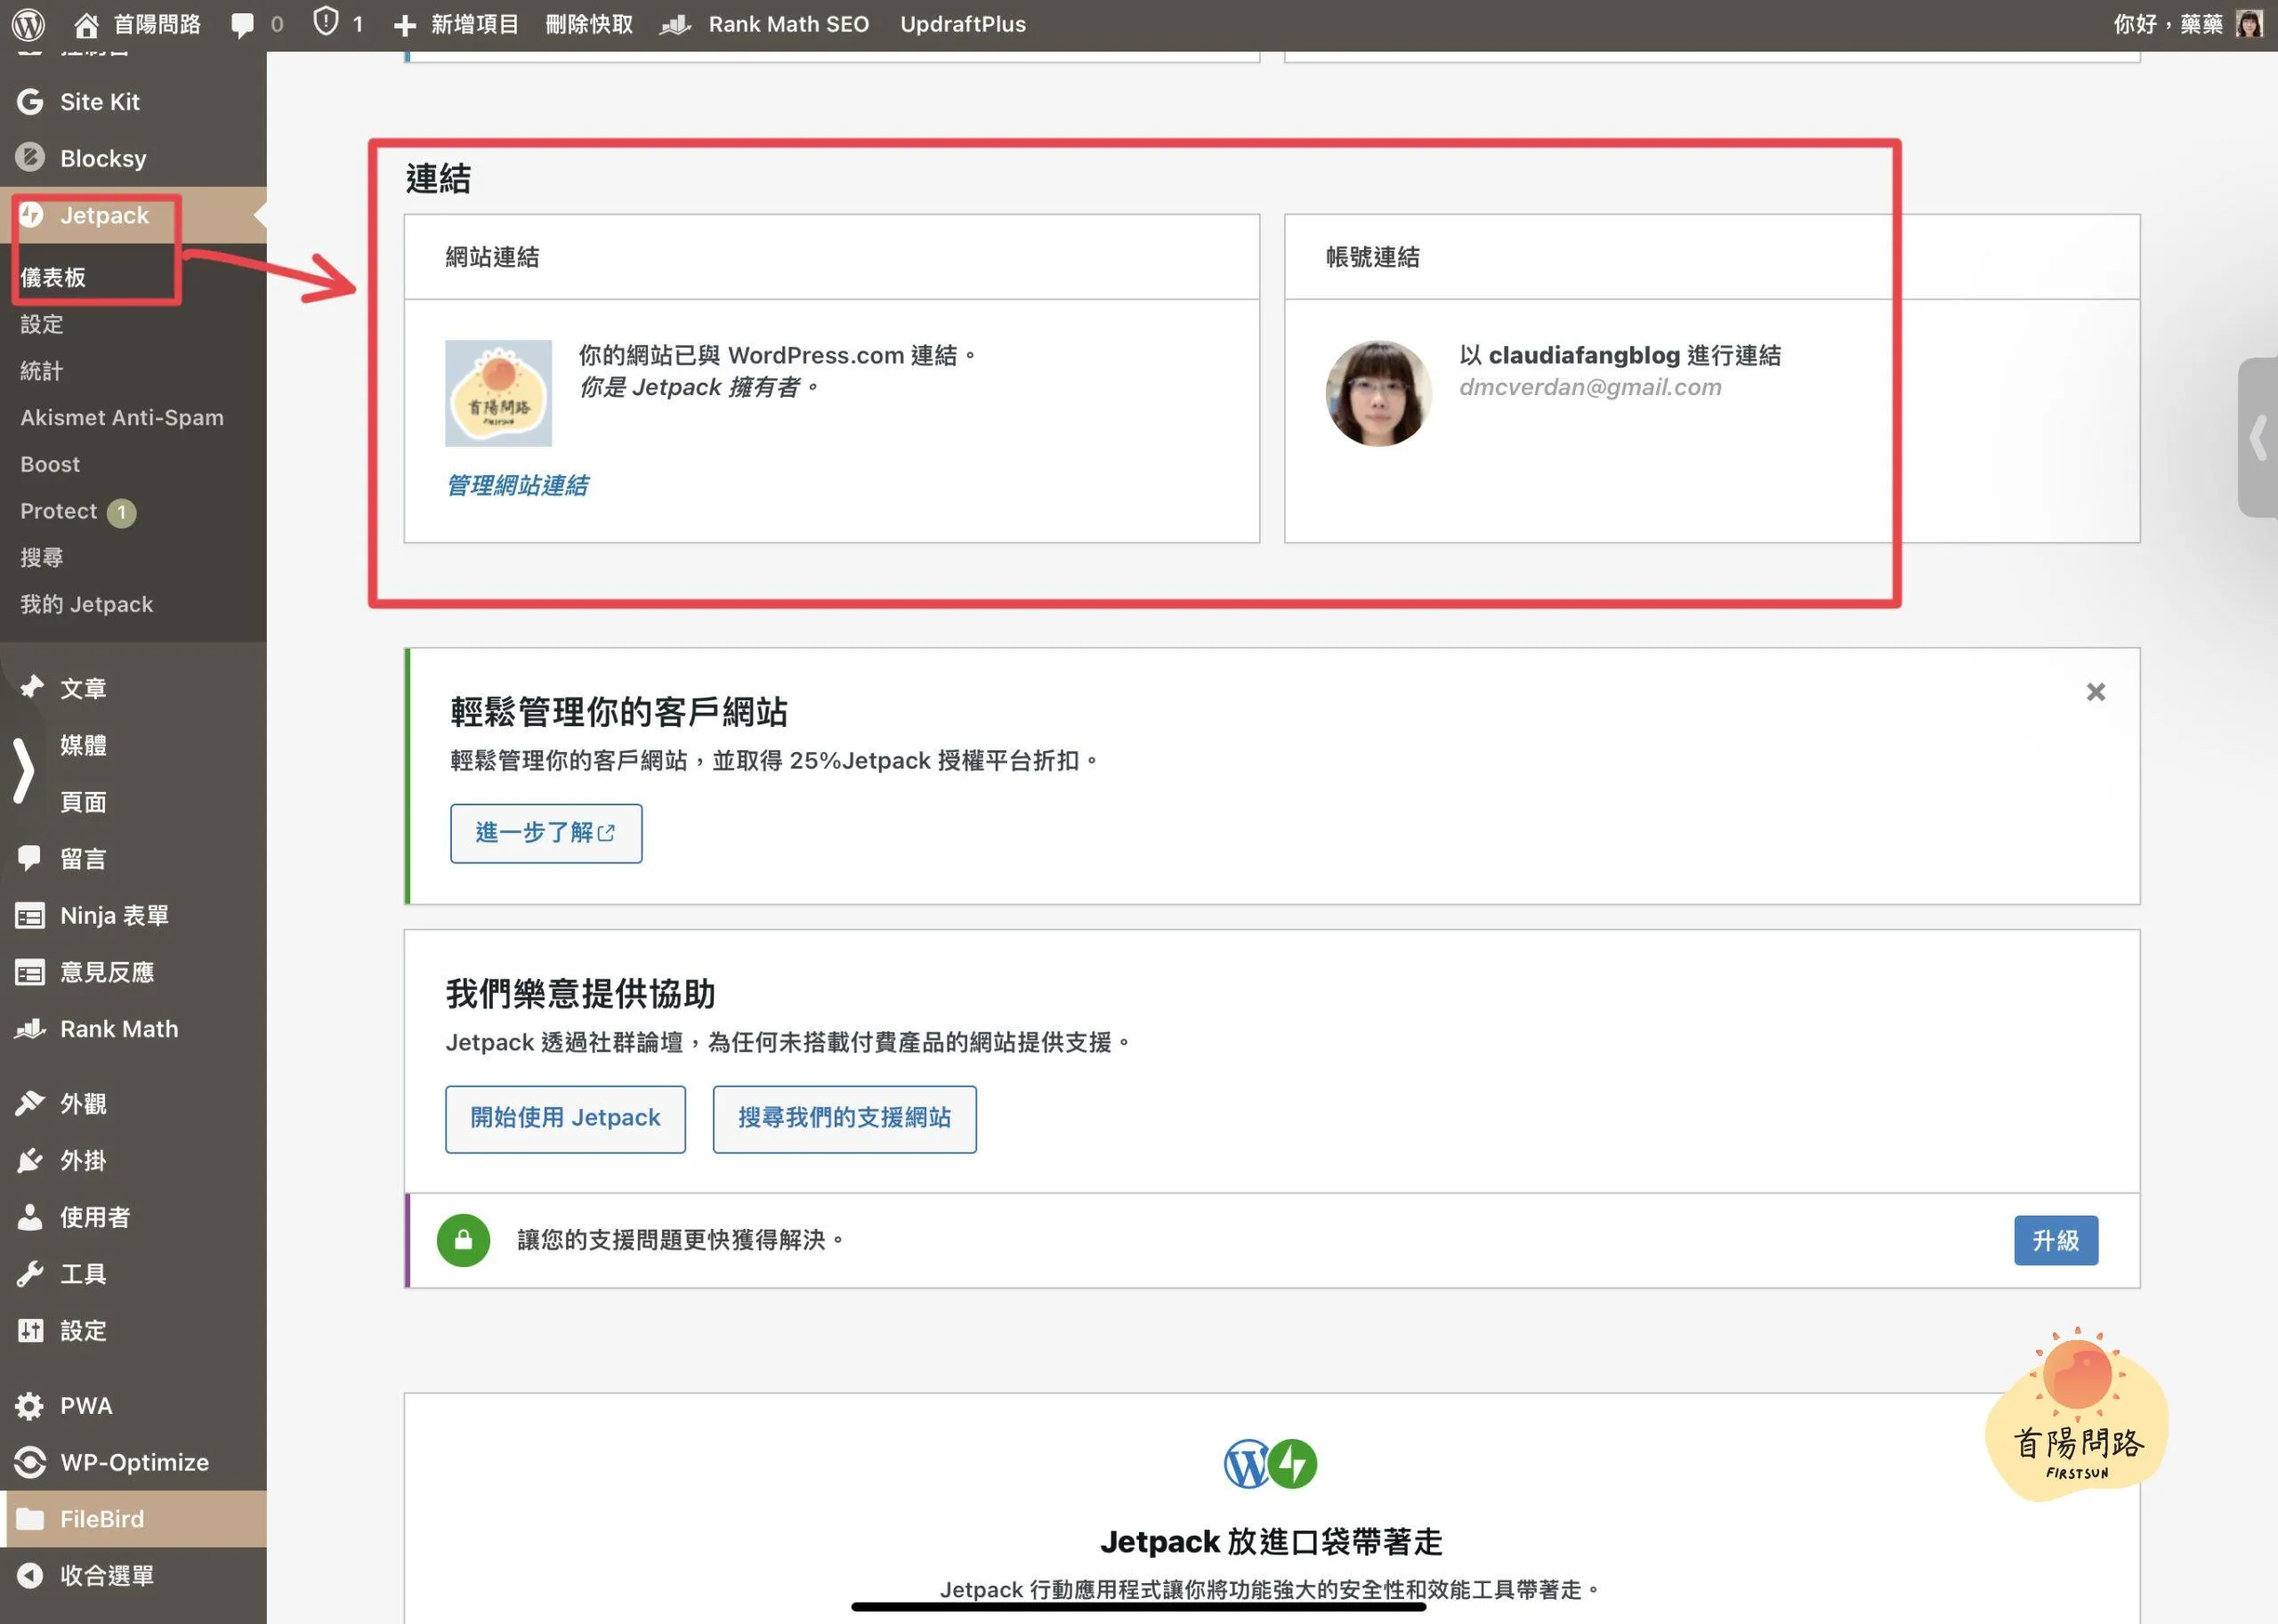The height and width of the screenshot is (1624, 2278).
Task: Click the site logo thumbnail in 網站連結
Action: [498, 393]
